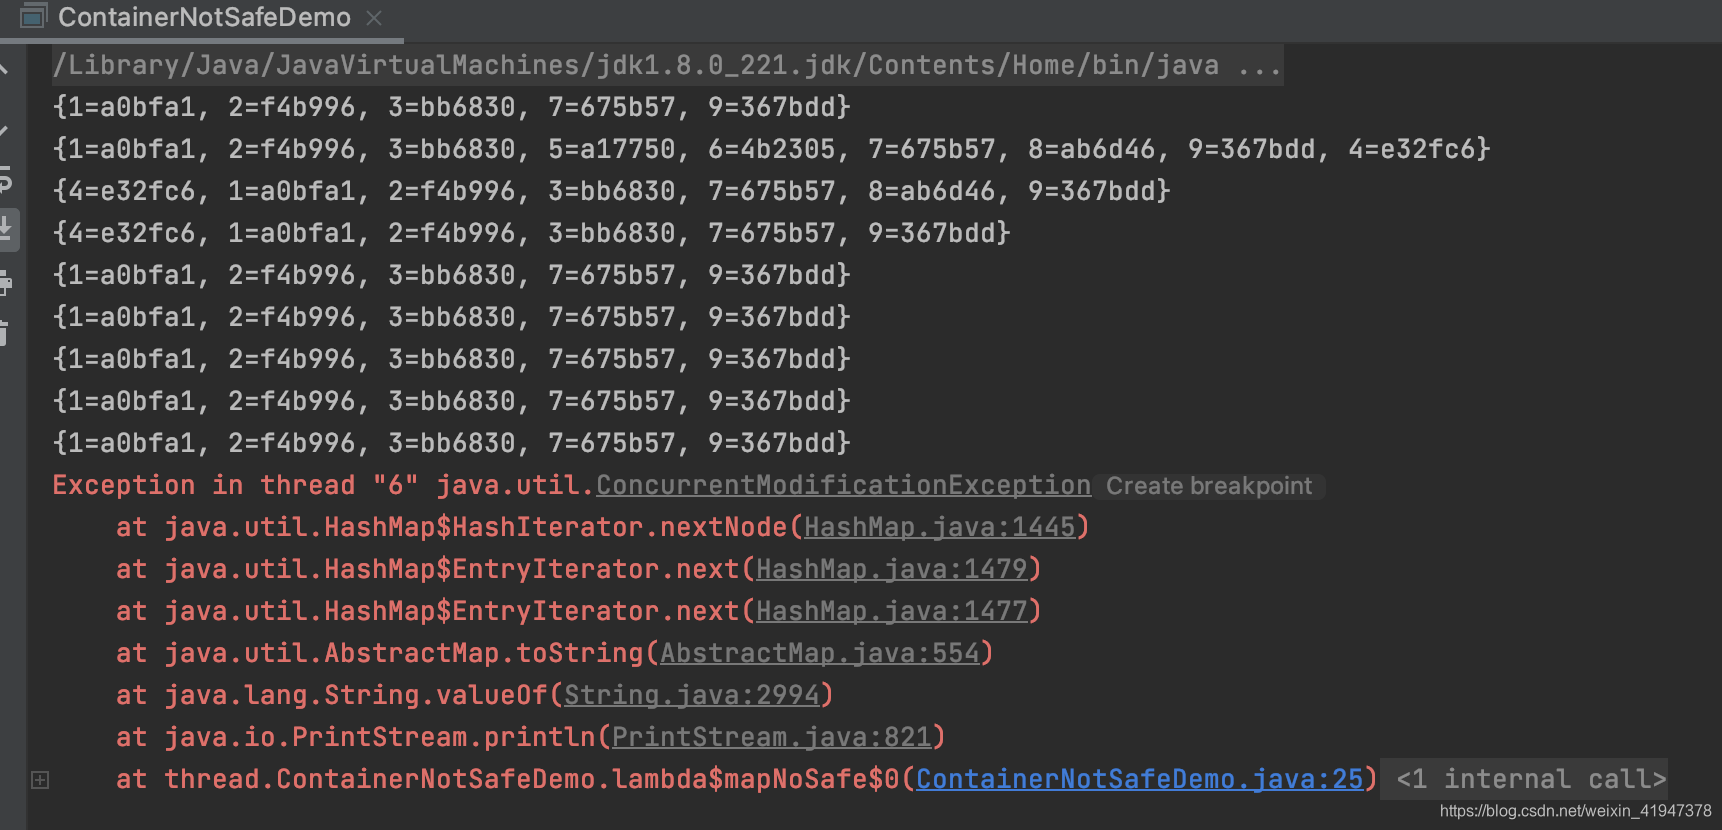Toggle the soft-wrap console icon
1722x830 pixels.
5,181
